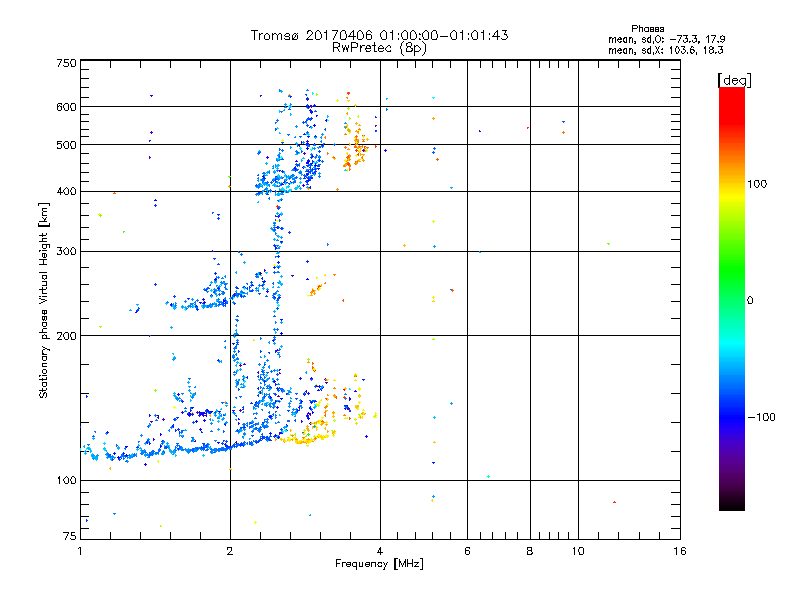This screenshot has height=600, width=800.
Task: Click the 'mean, sd,O: -73.3, 17.9' text
Action: click(x=666, y=39)
